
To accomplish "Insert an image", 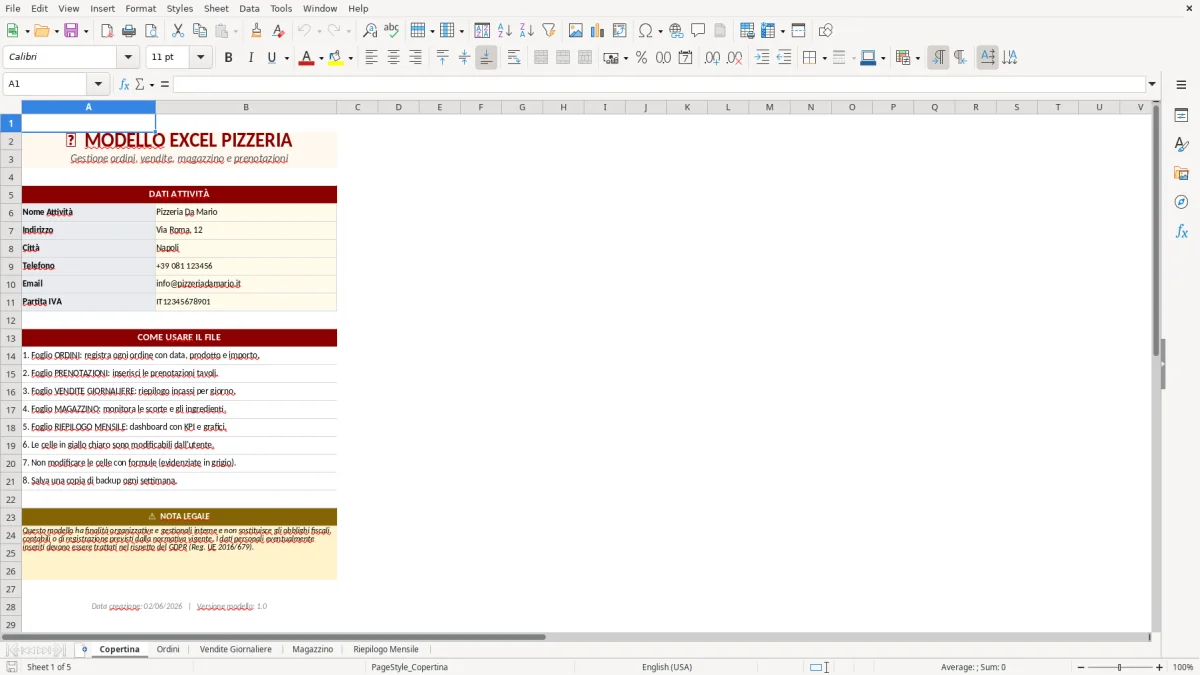I will [x=576, y=31].
